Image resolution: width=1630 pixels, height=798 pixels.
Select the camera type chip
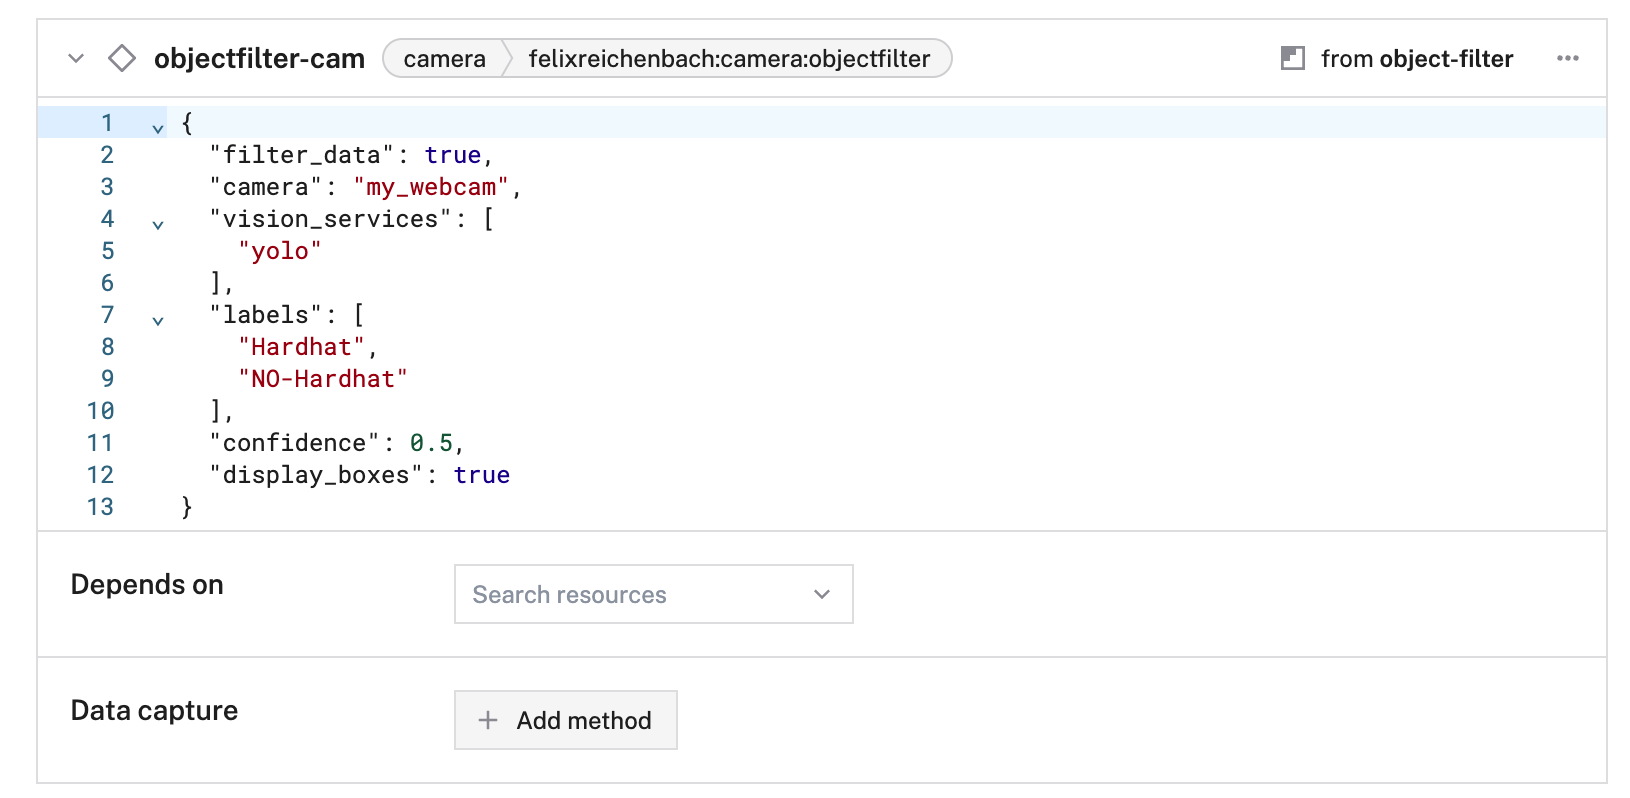click(444, 59)
